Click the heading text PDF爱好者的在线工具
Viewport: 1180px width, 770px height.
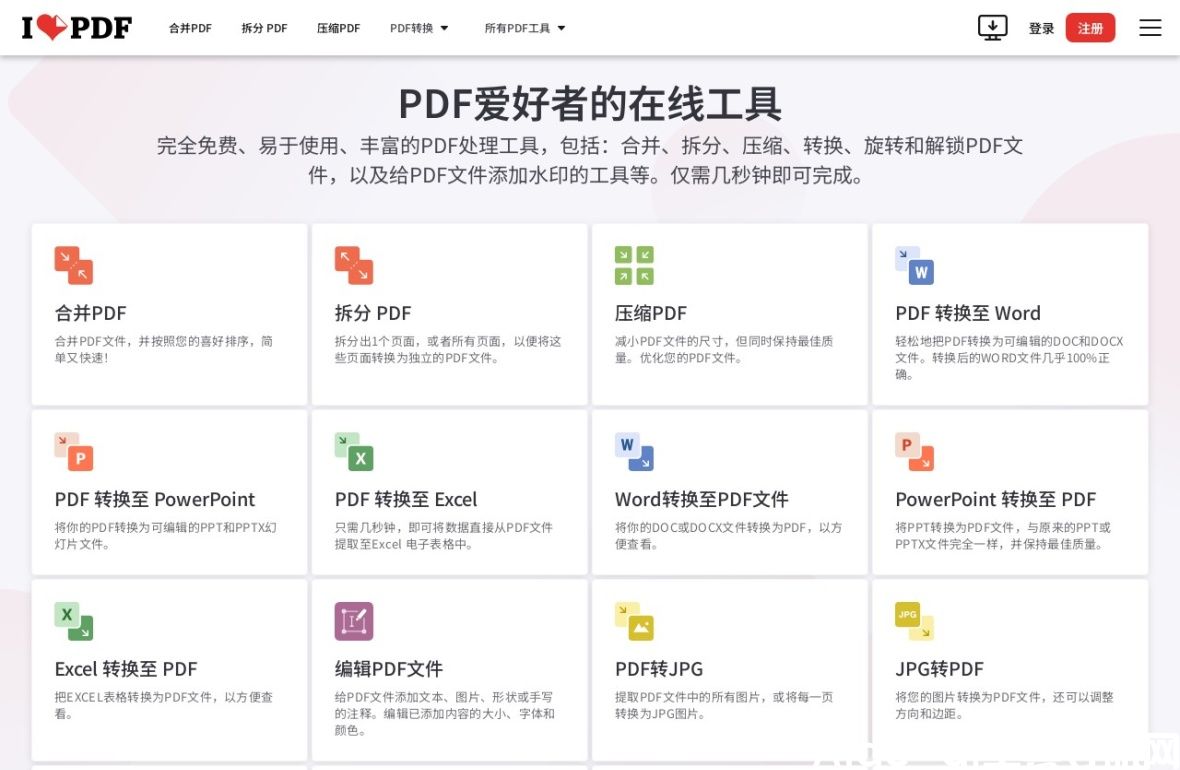590,104
